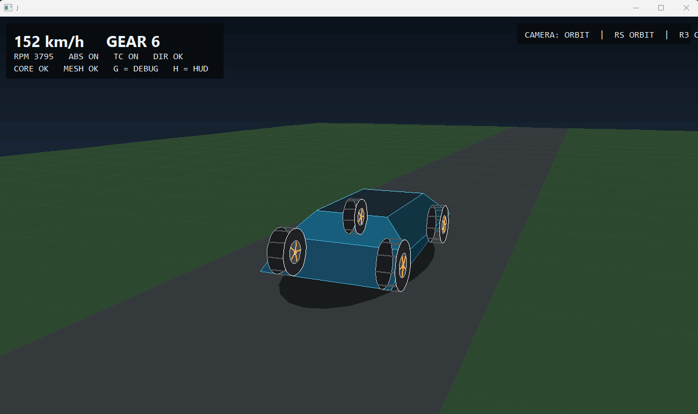698x414 pixels.
Task: Click the GEAR 6 indicator
Action: [133, 42]
